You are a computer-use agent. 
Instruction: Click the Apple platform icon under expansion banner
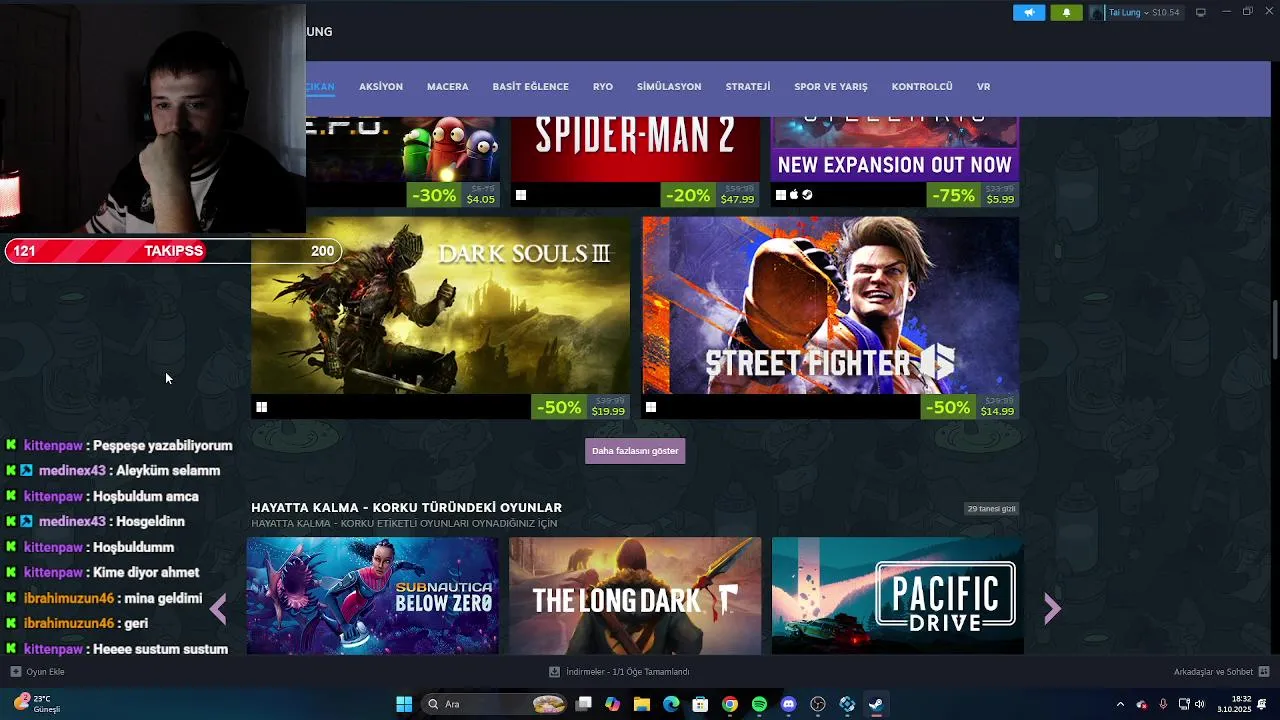794,195
